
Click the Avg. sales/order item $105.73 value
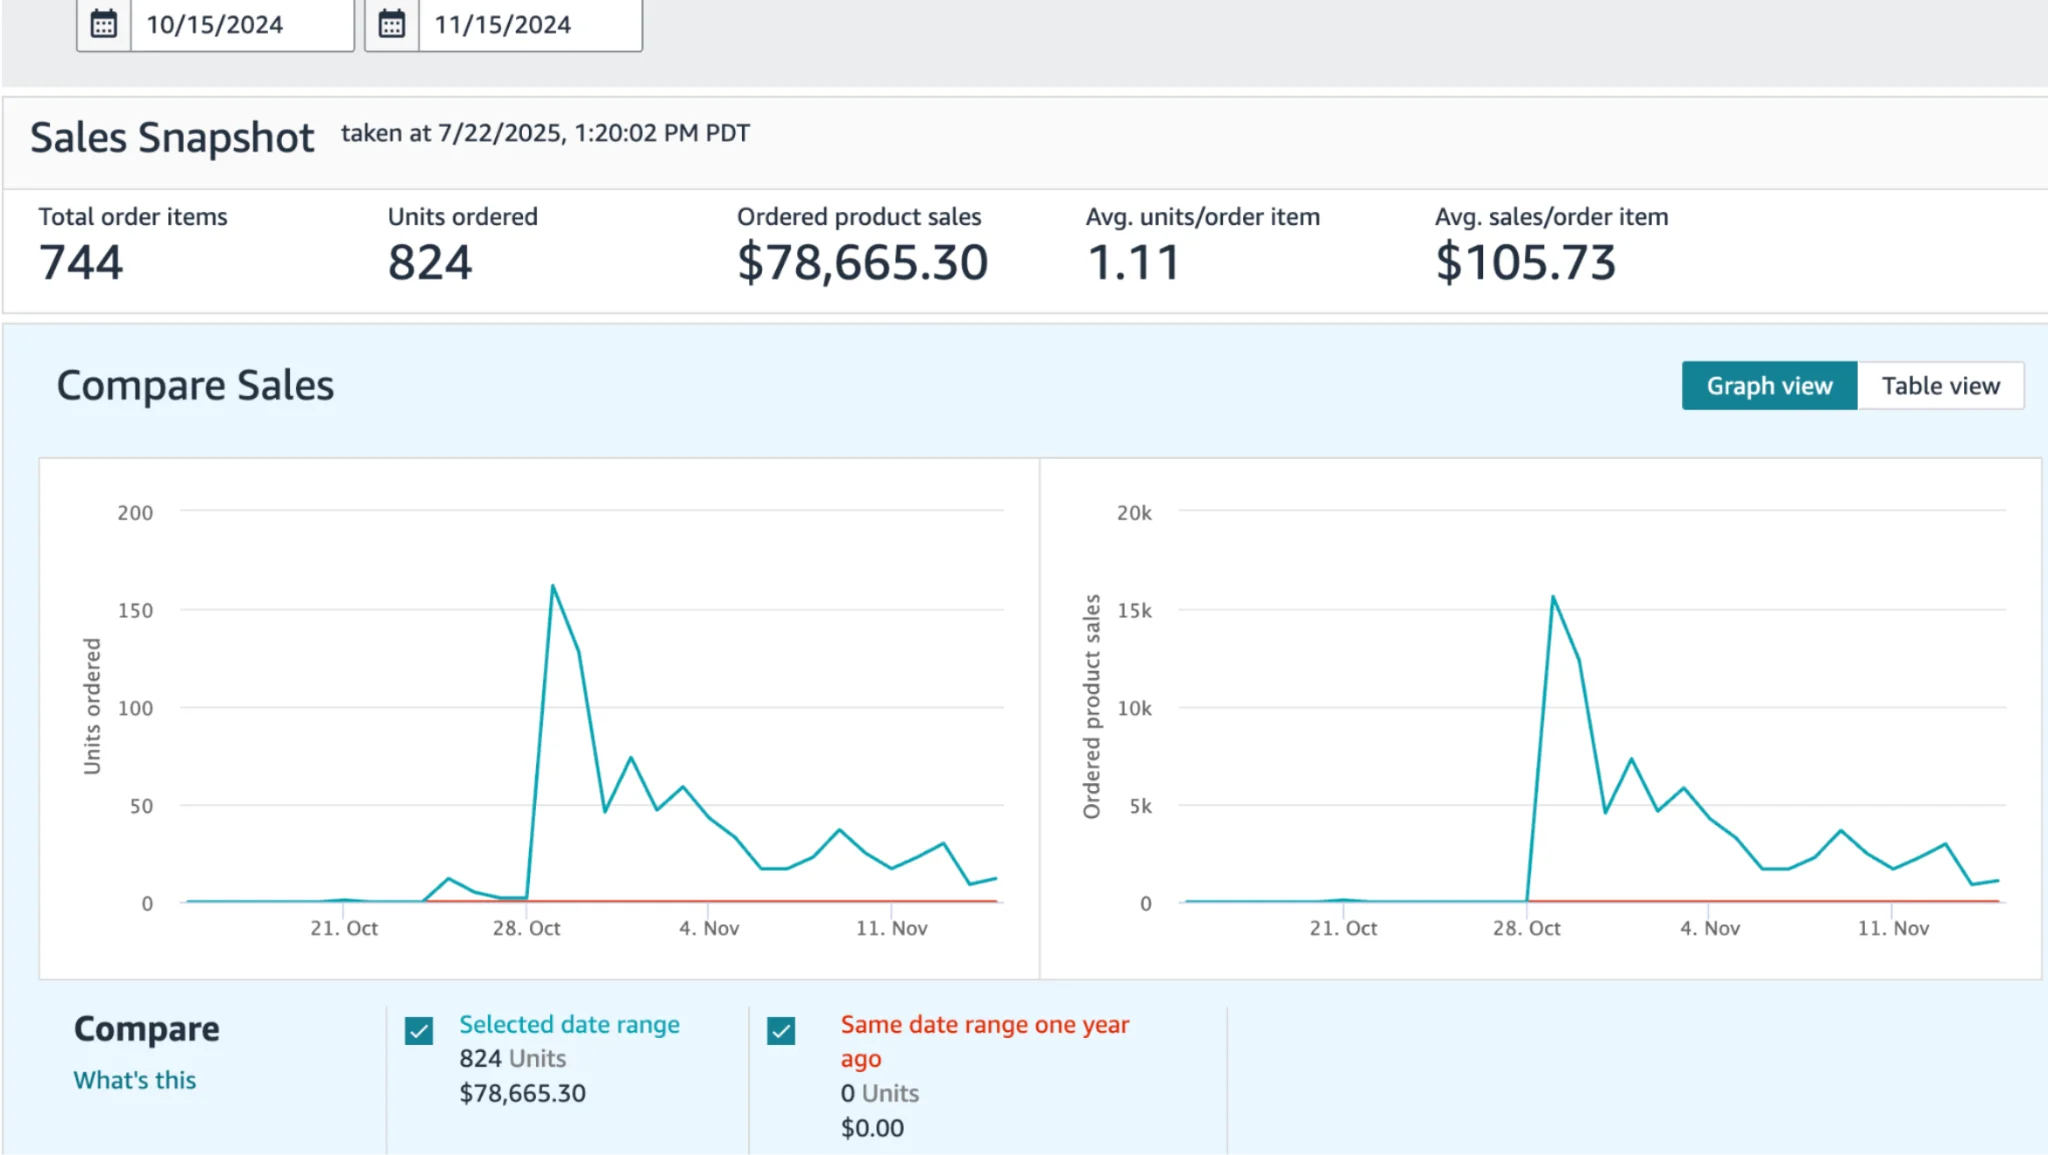tap(1525, 263)
